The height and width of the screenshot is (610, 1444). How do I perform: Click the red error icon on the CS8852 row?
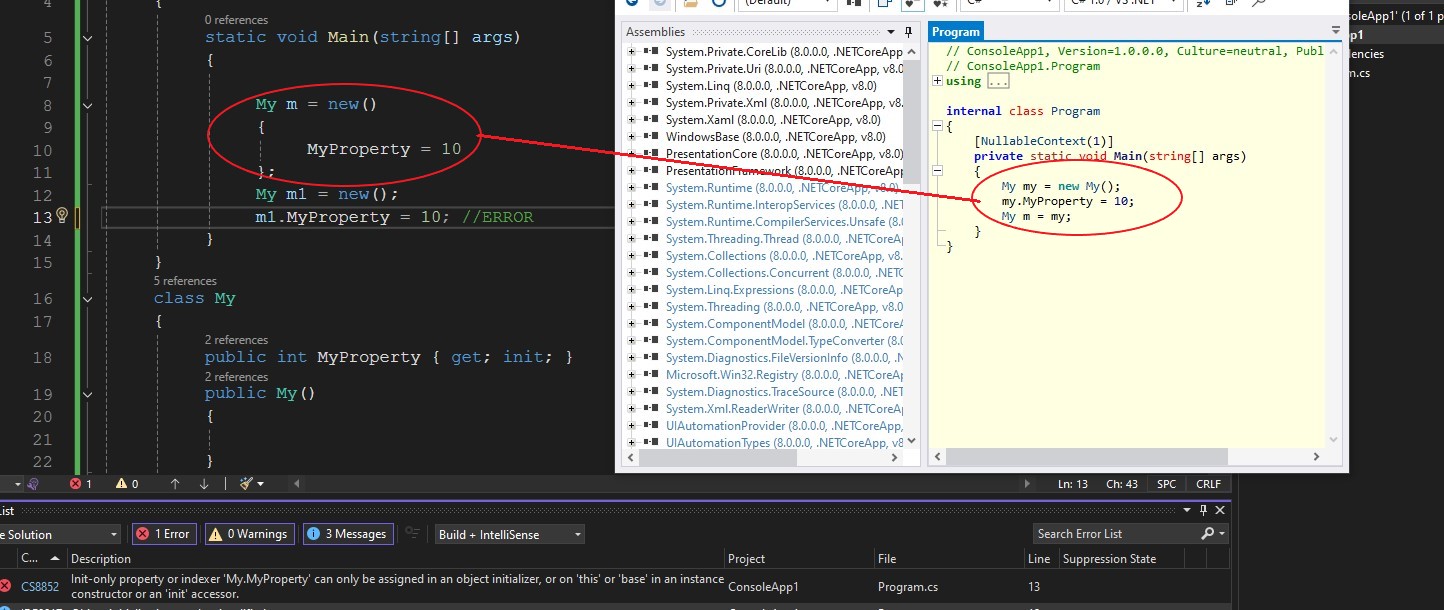point(5,586)
